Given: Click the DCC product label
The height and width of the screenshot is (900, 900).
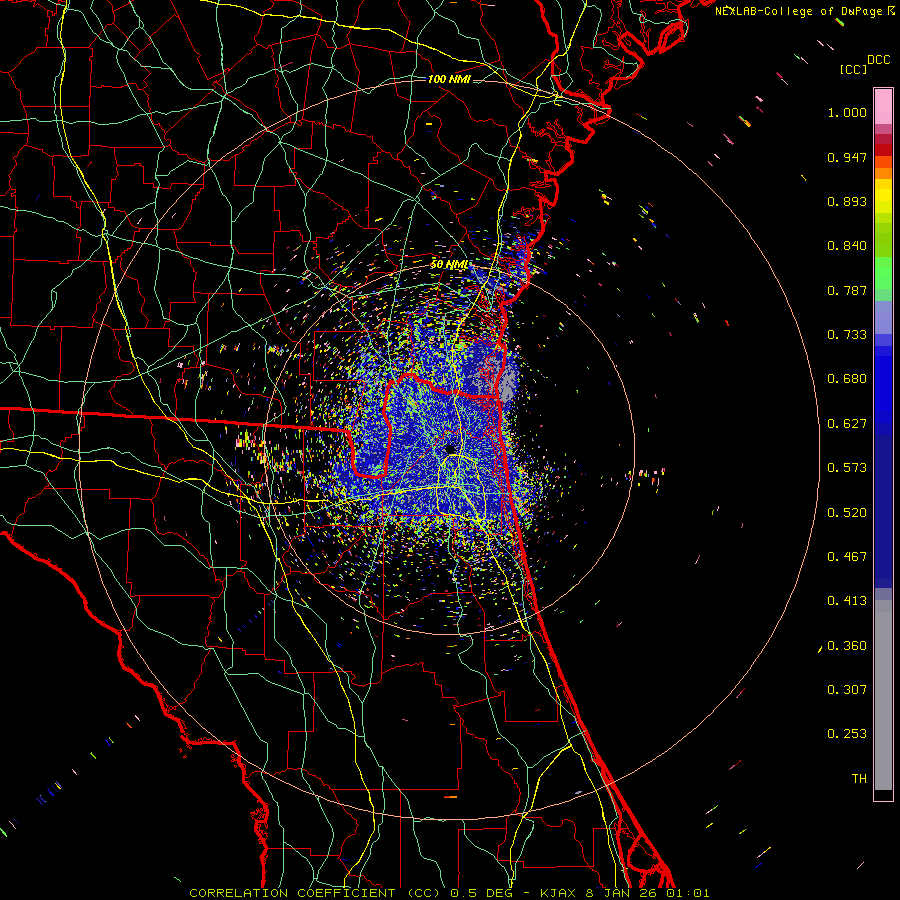Looking at the screenshot, I should [878, 60].
